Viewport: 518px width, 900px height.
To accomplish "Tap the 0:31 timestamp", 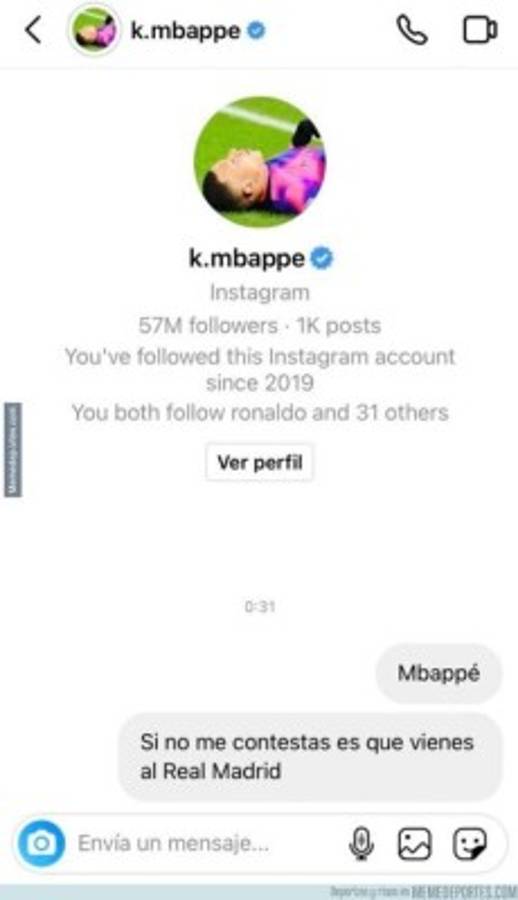I will tap(260, 606).
